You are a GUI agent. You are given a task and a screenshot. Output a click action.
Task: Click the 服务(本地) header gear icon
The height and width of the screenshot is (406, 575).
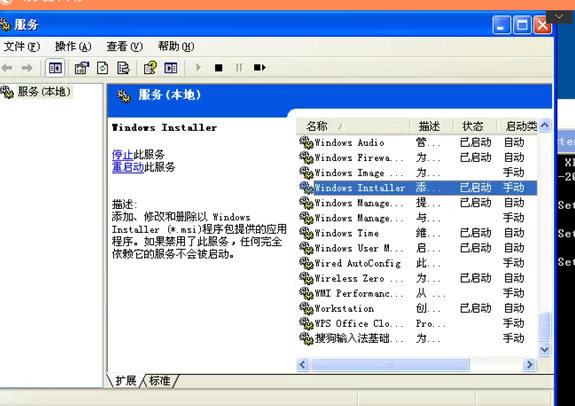[x=124, y=96]
